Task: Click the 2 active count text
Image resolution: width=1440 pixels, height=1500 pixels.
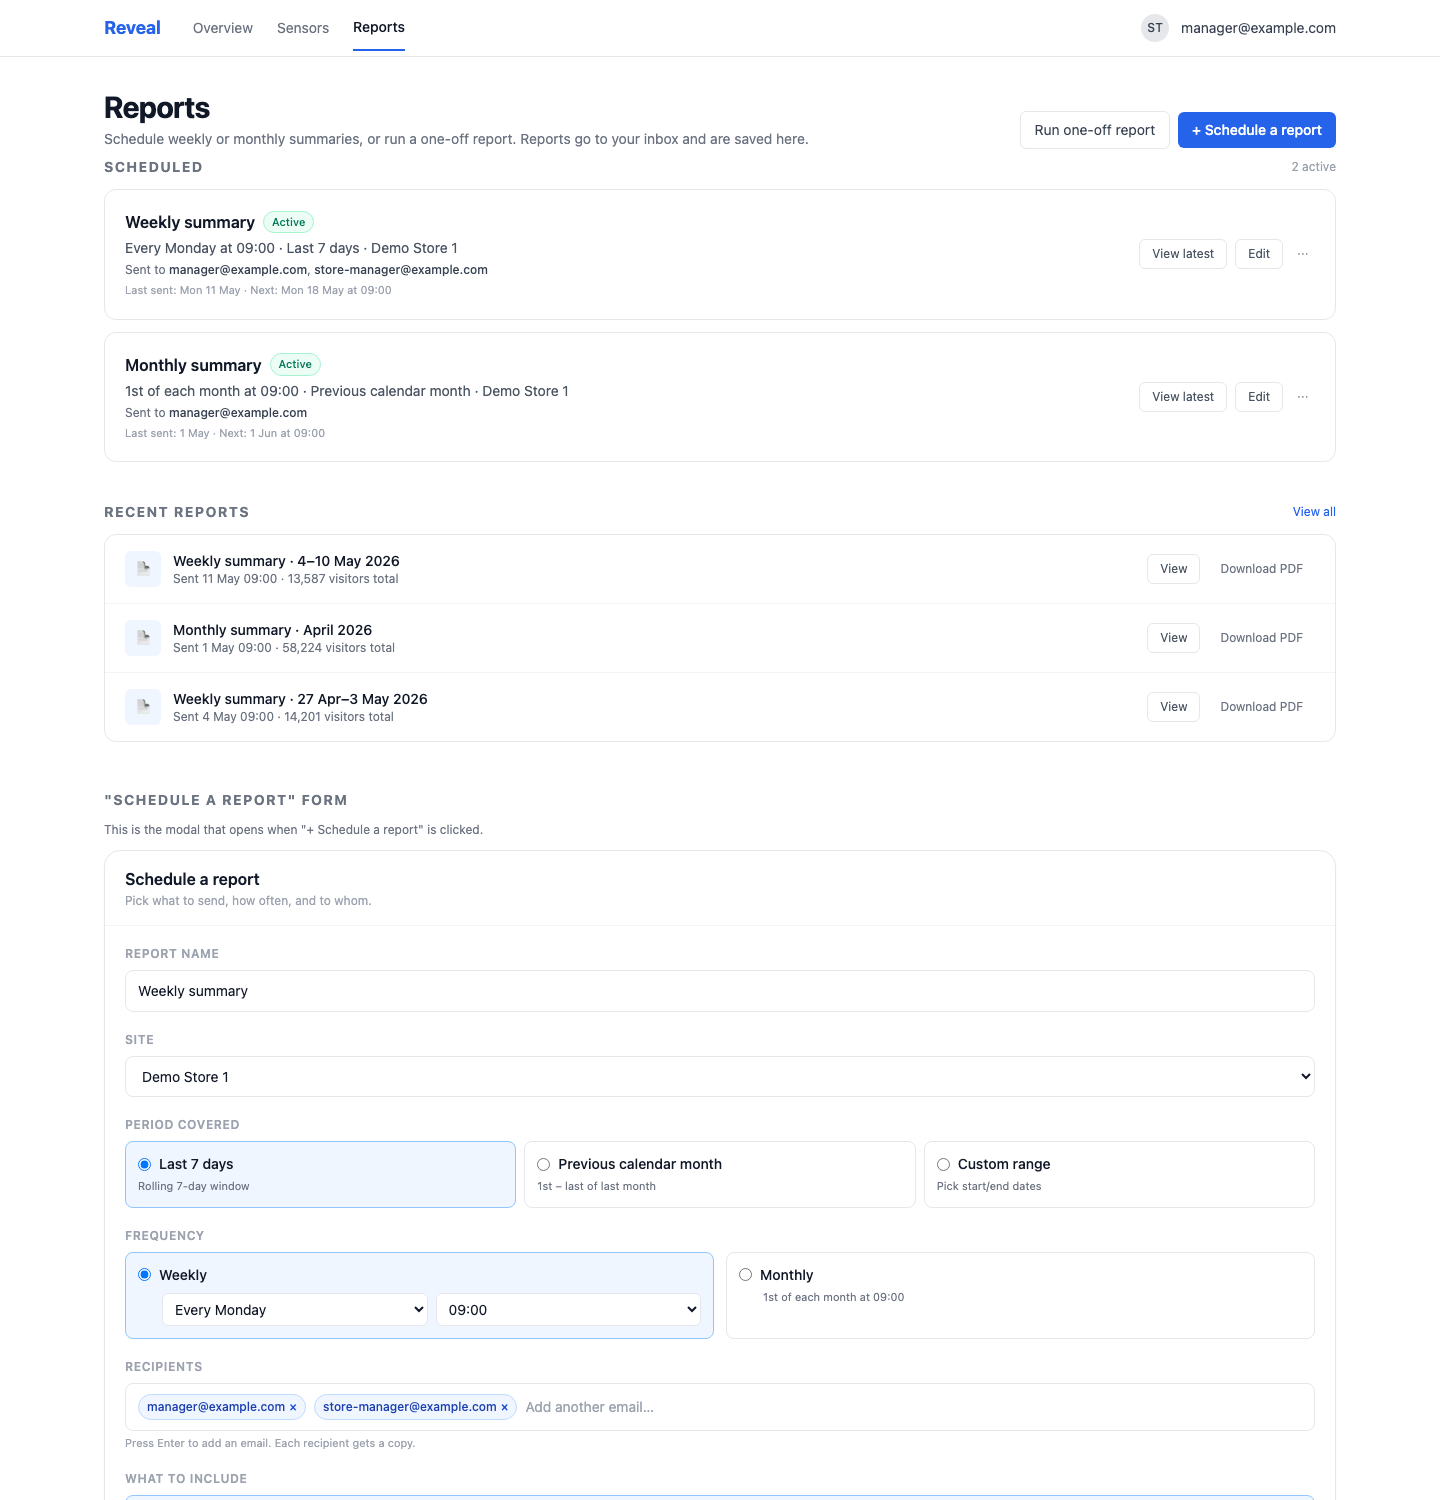Action: tap(1313, 167)
